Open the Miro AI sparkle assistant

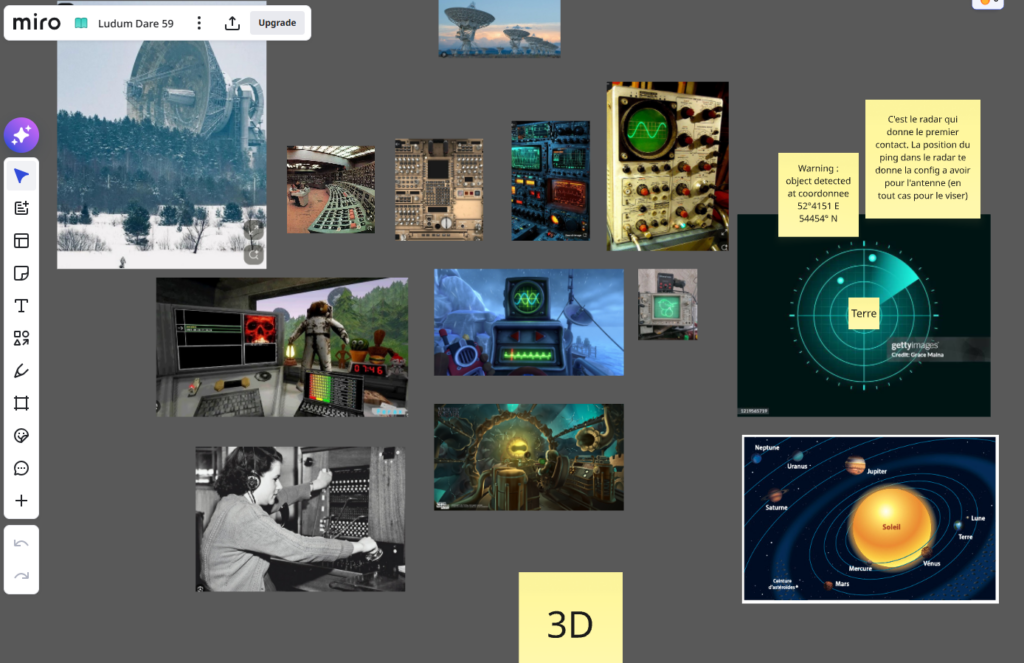click(x=22, y=135)
